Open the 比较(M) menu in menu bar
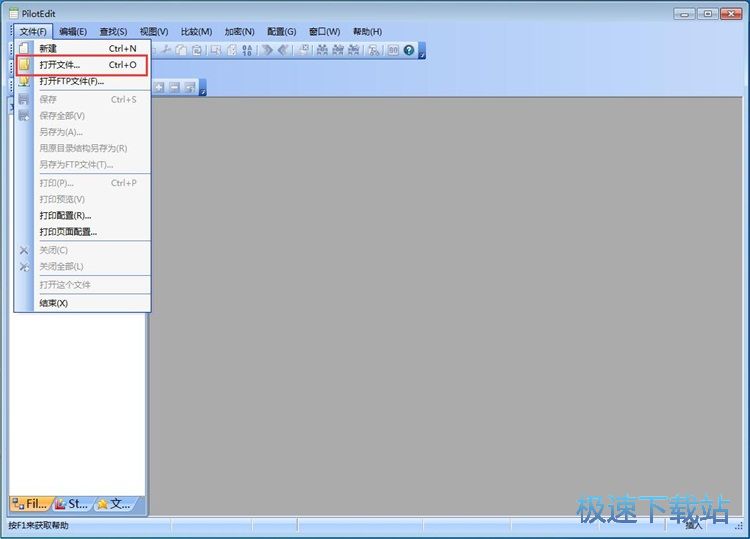750x539 pixels. pyautogui.click(x=196, y=31)
